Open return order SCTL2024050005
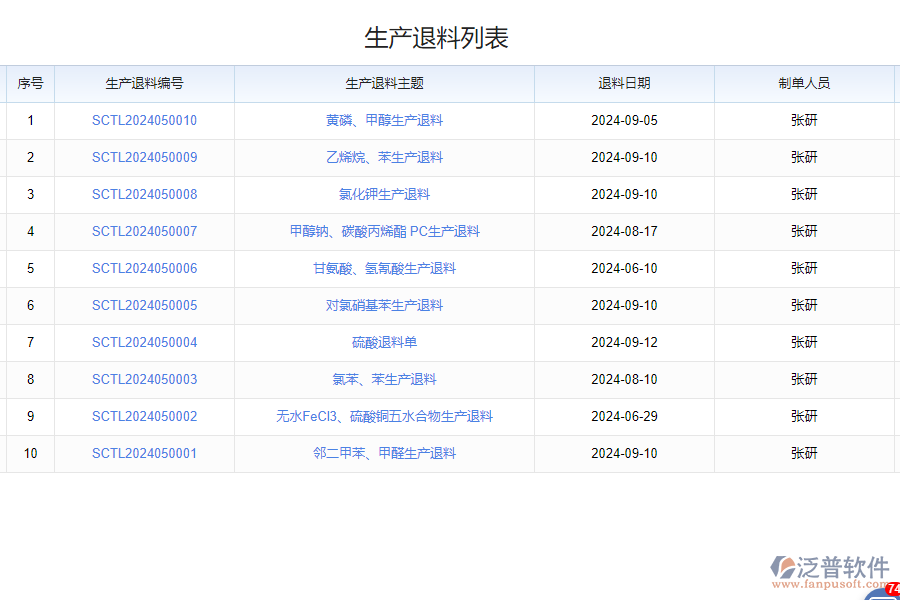Image resolution: width=900 pixels, height=600 pixels. (x=145, y=305)
